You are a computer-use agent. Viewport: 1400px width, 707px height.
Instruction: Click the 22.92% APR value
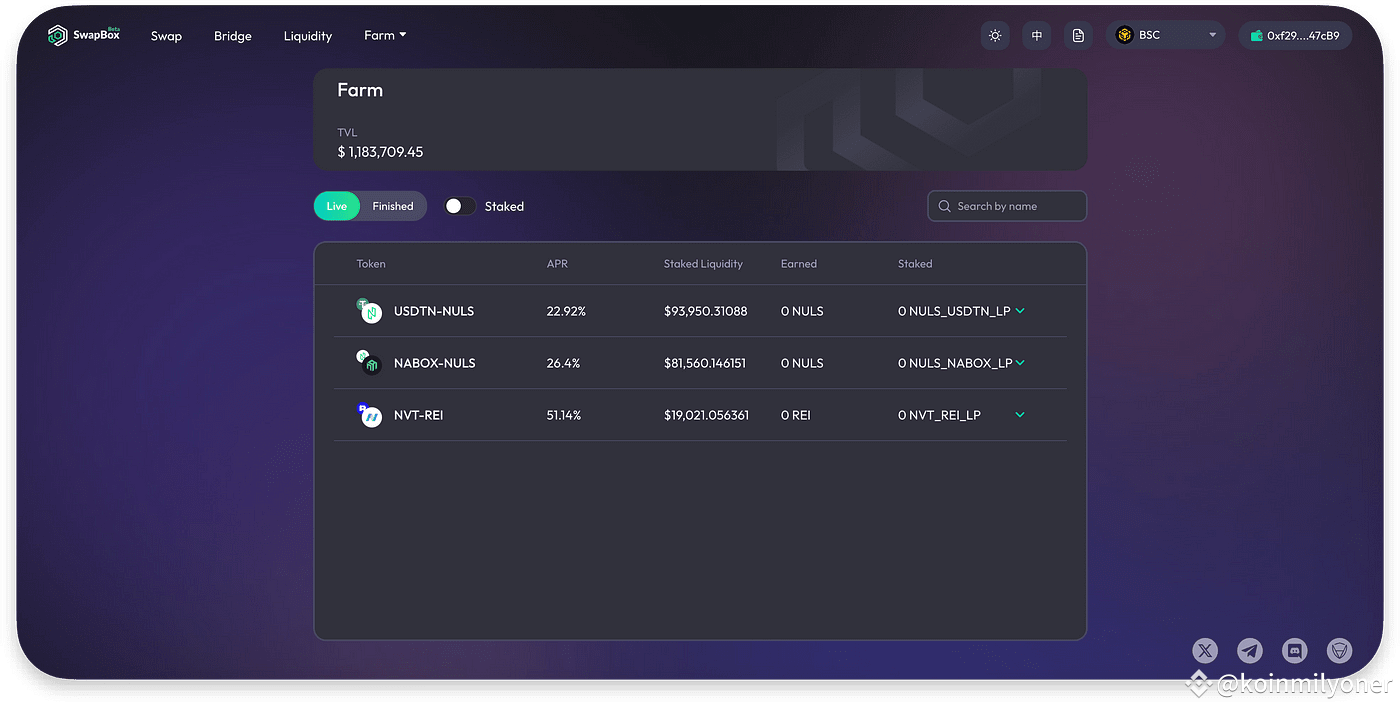[x=566, y=311]
